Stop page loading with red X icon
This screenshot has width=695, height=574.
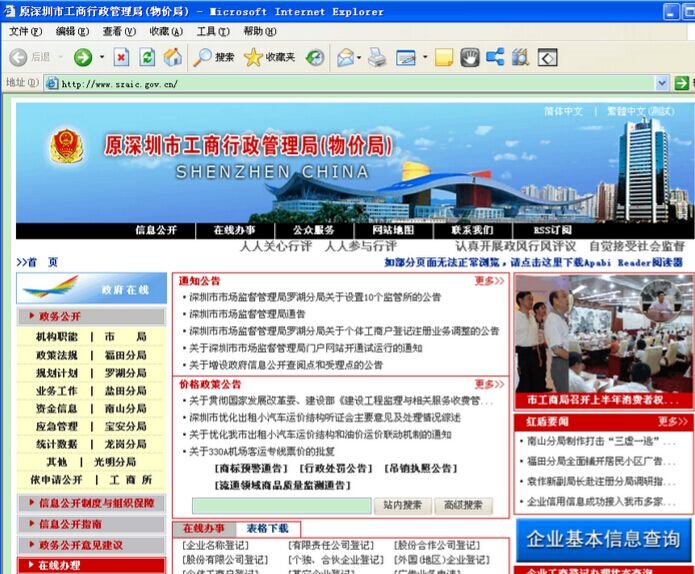(121, 57)
